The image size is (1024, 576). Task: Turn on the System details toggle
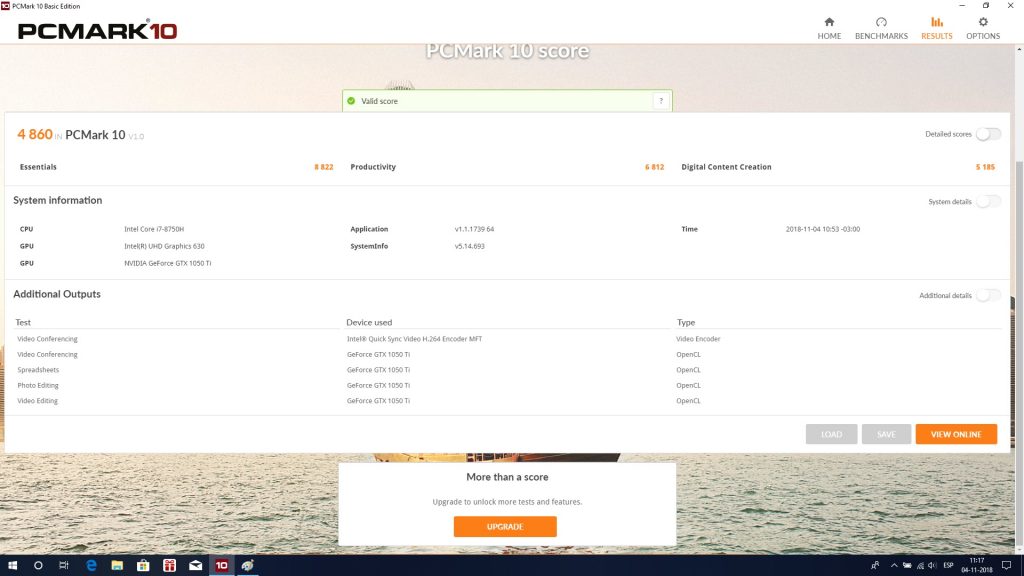click(x=987, y=201)
